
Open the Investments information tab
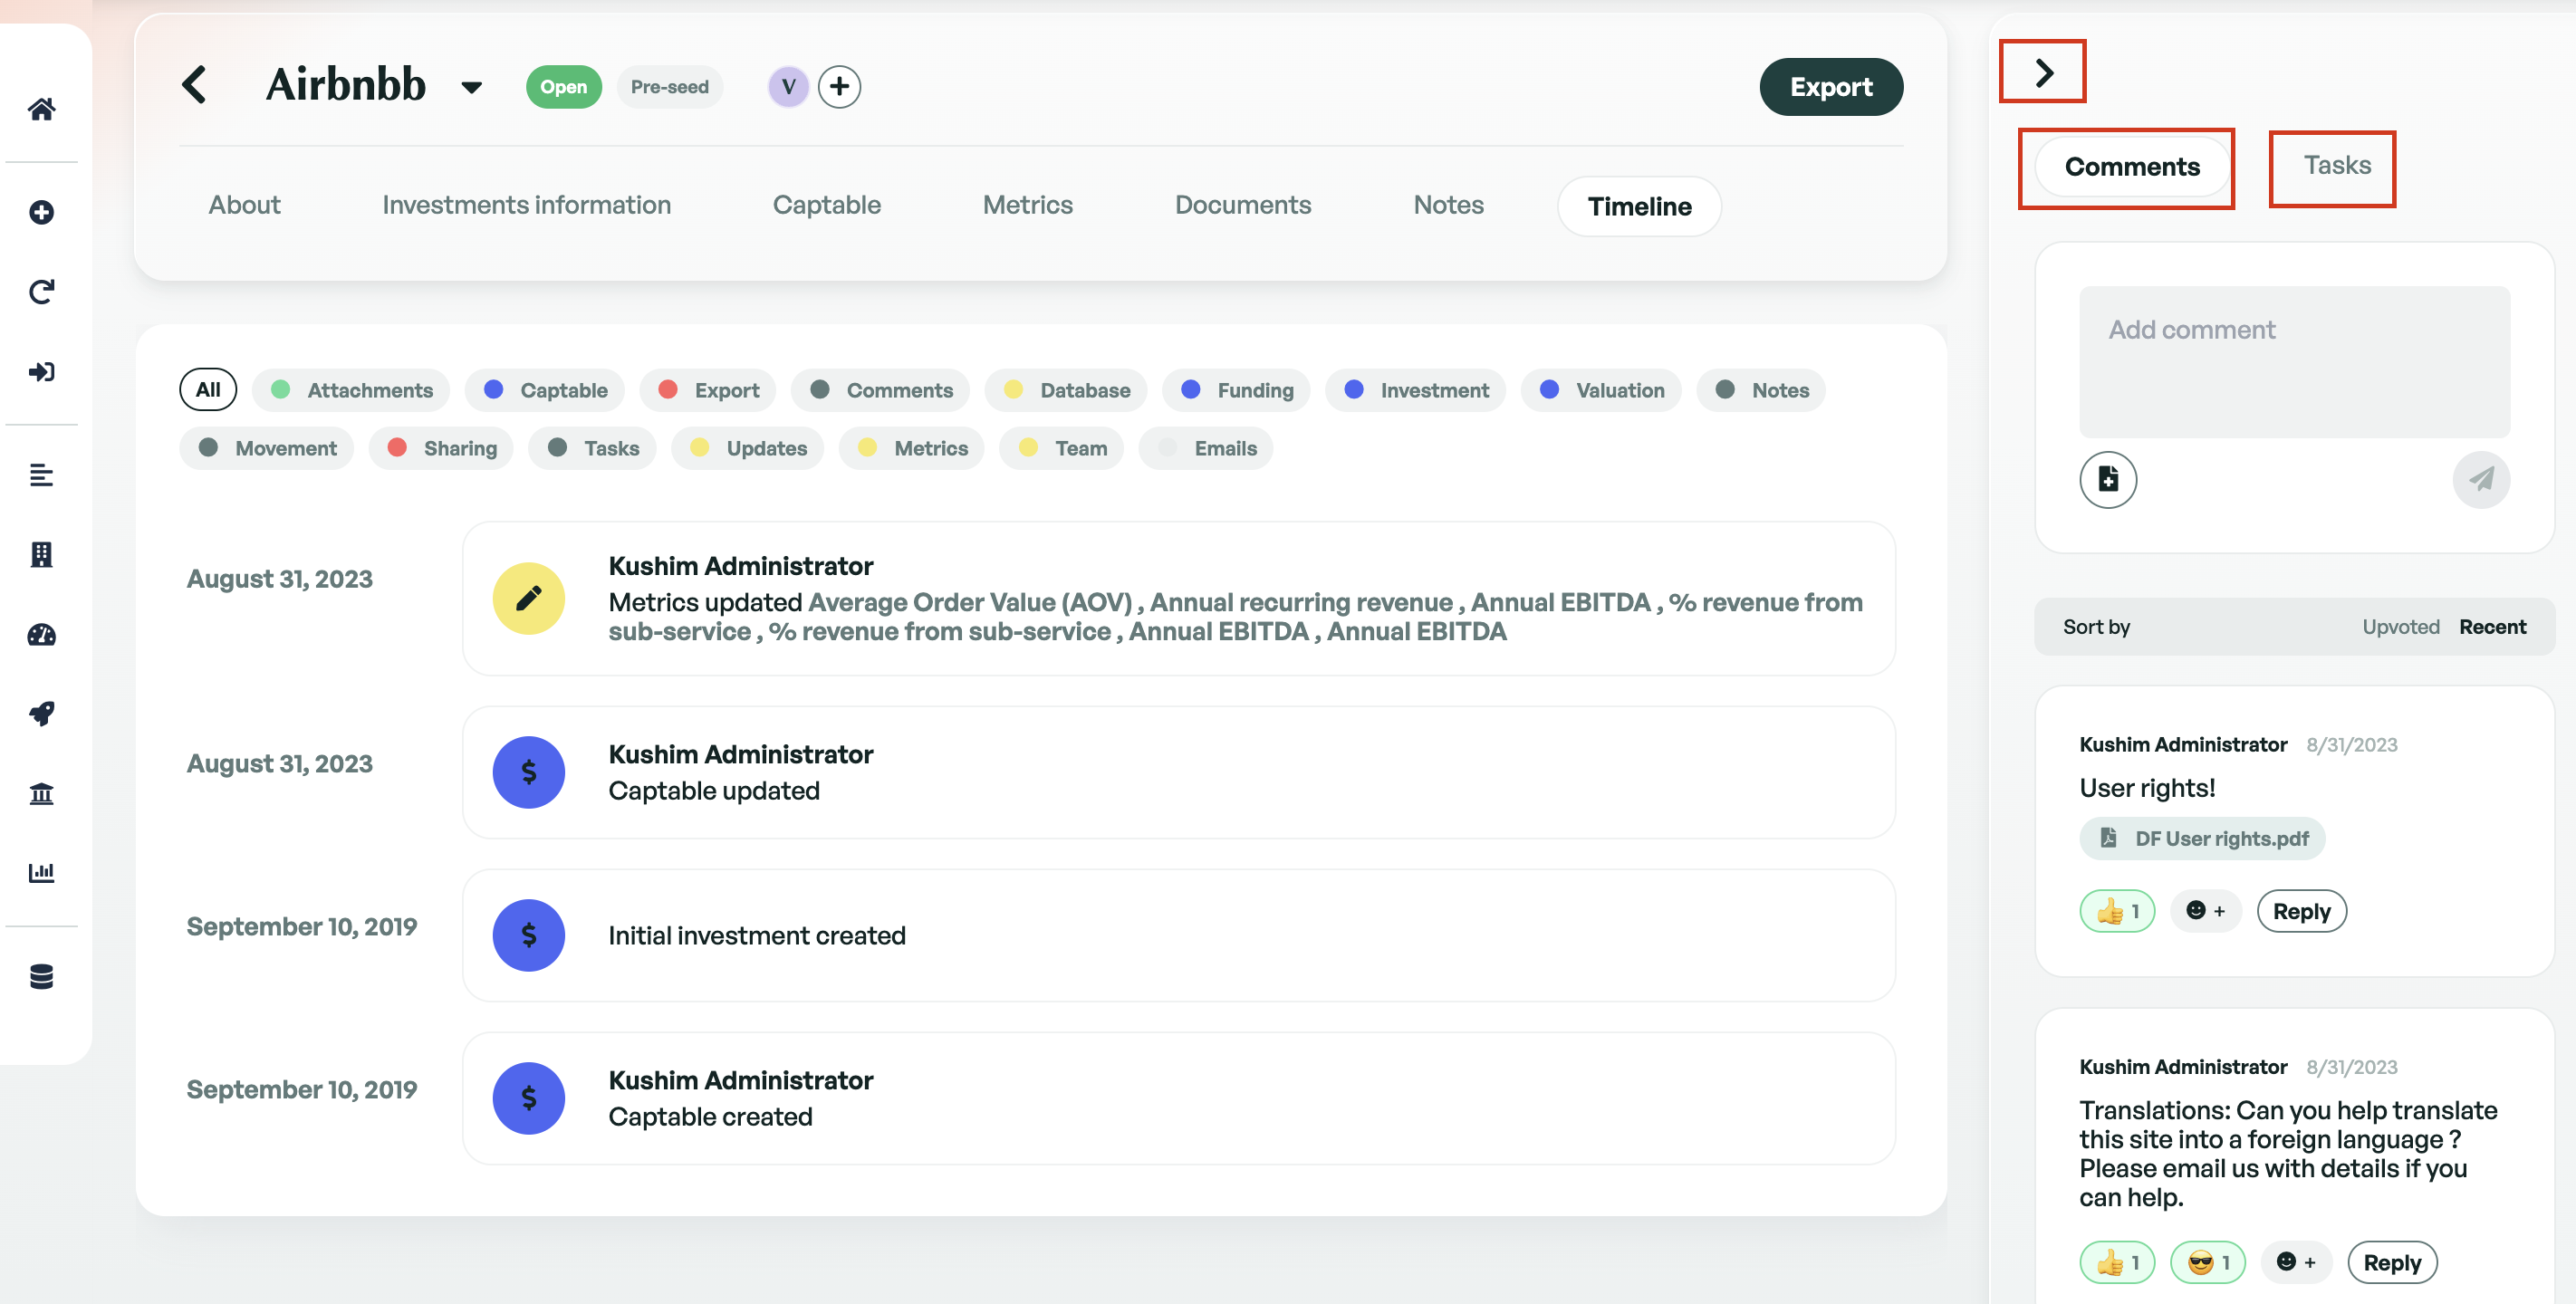(x=526, y=205)
